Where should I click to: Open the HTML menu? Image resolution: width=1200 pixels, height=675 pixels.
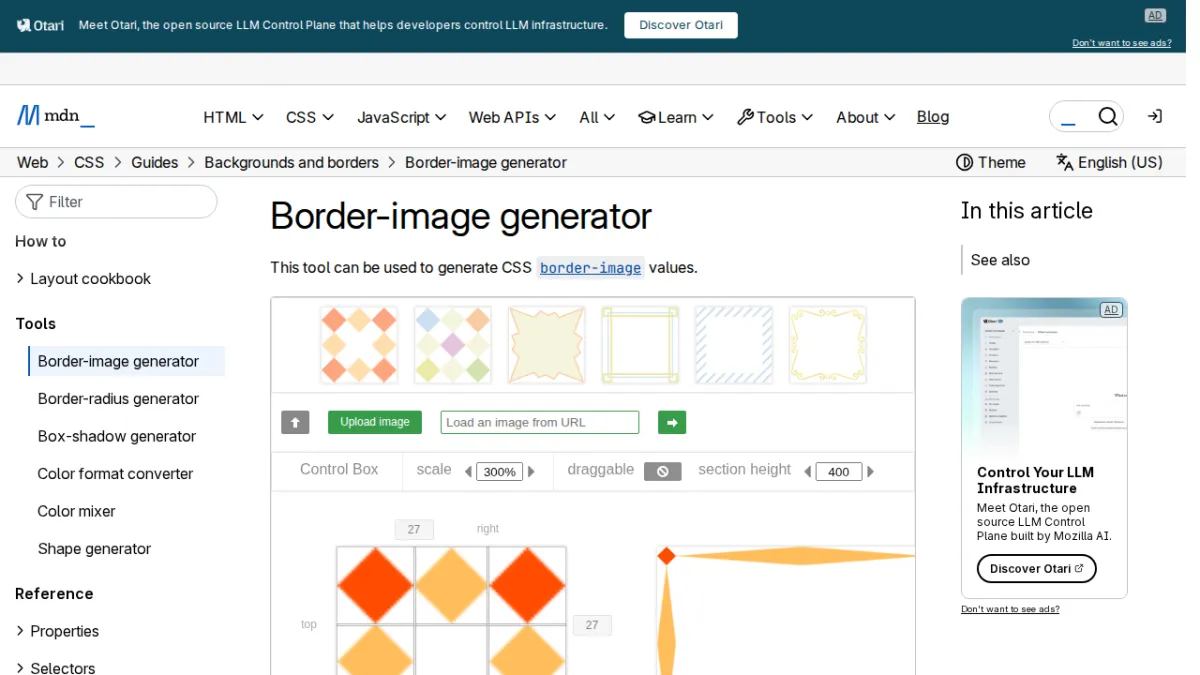coord(233,117)
